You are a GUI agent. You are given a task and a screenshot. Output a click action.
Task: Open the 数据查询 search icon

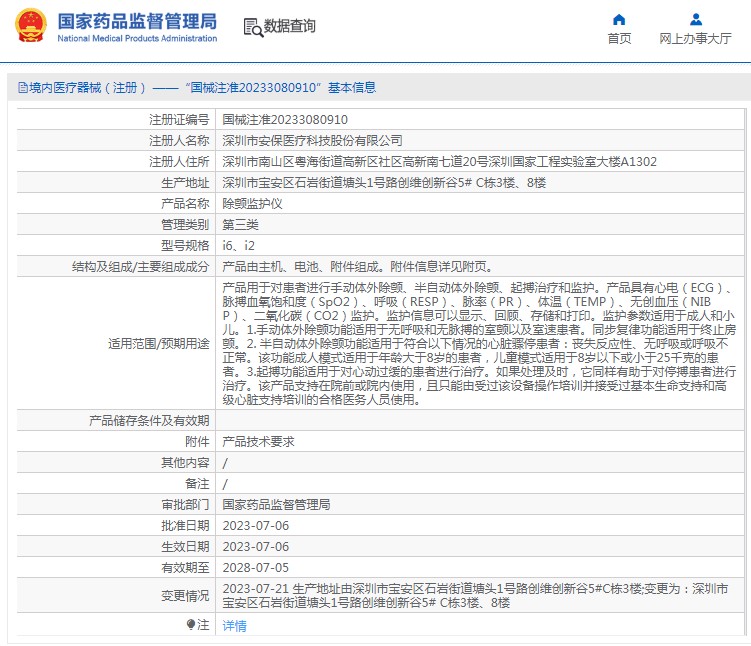point(253,27)
